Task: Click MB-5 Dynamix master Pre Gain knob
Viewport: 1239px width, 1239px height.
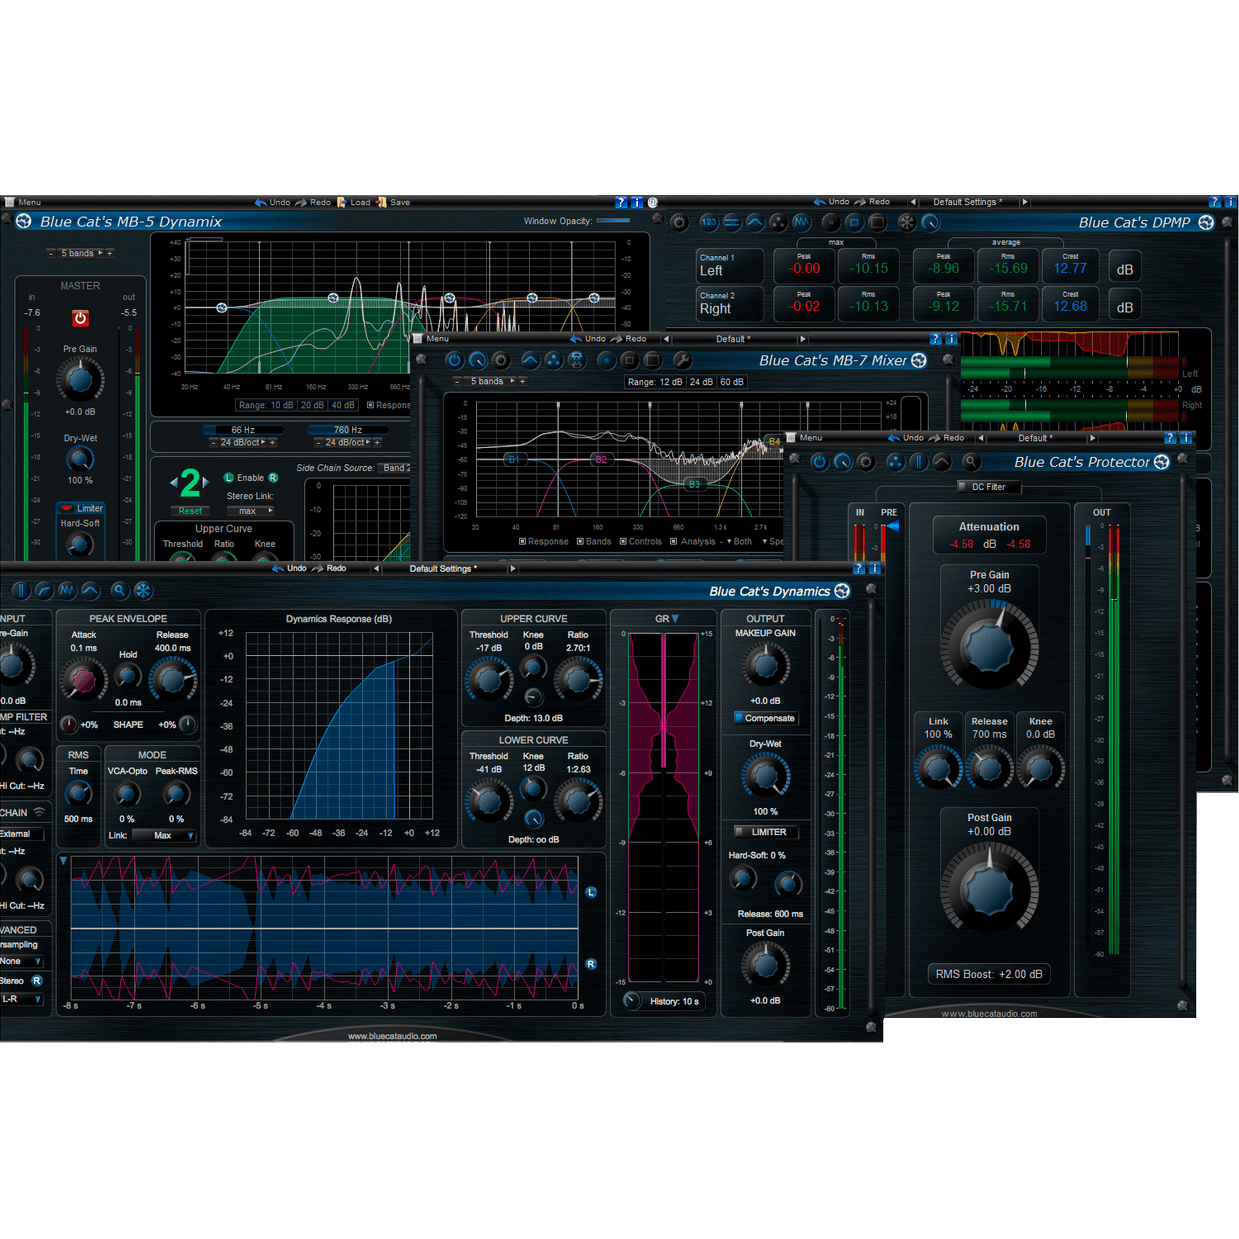Action: (80, 379)
